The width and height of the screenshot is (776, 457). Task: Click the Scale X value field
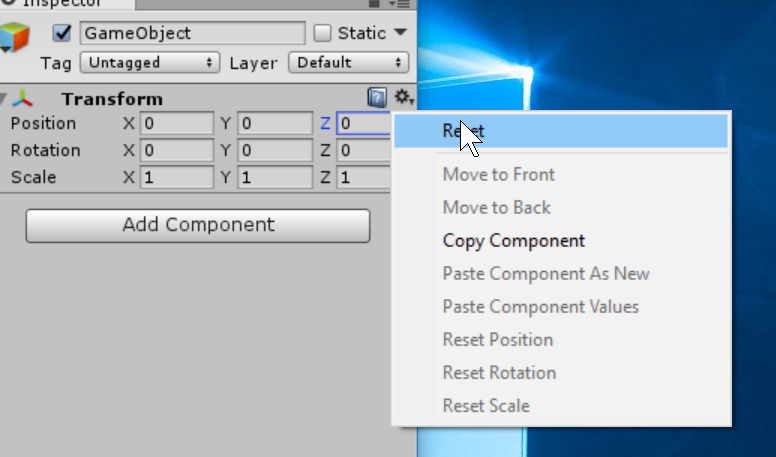(x=176, y=178)
